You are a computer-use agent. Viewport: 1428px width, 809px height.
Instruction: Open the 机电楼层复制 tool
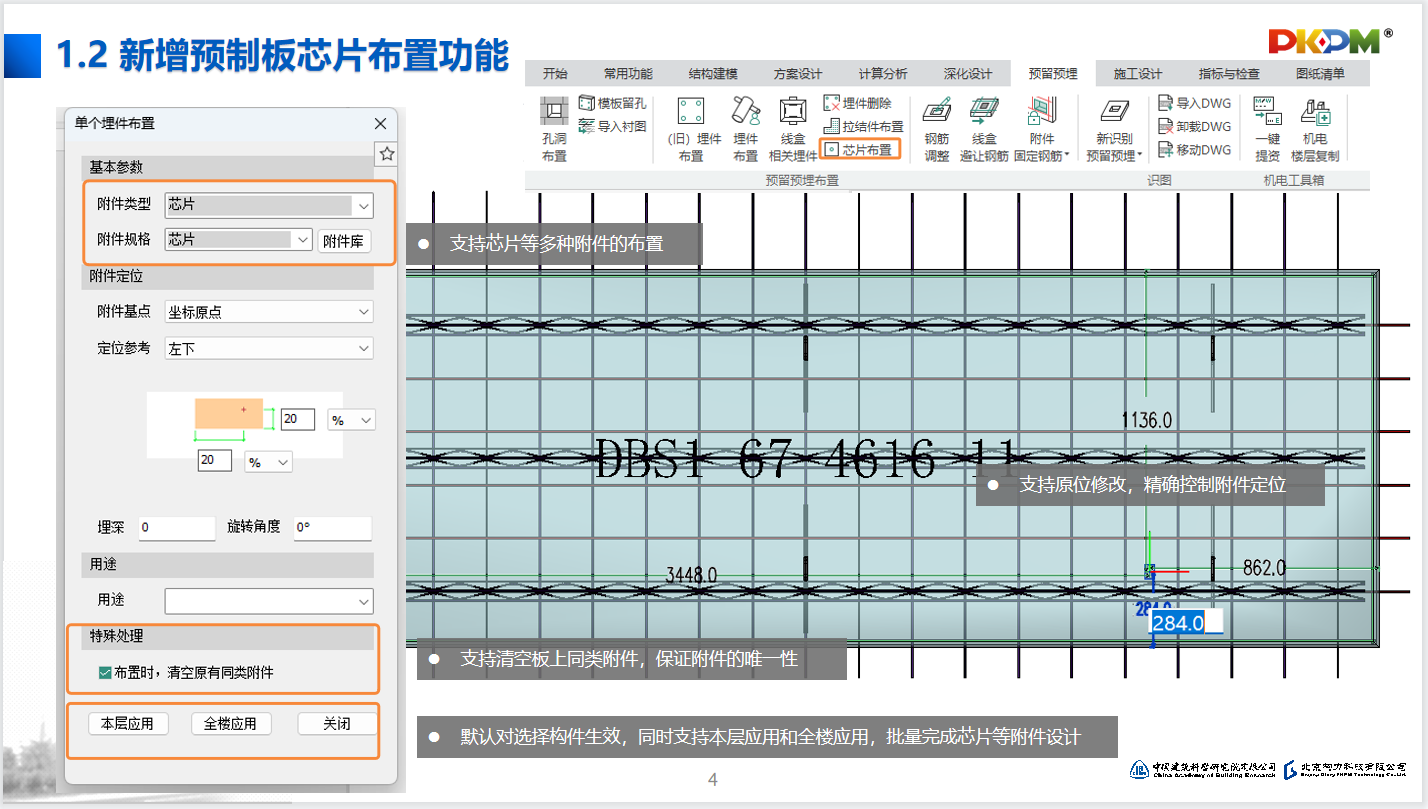tap(1314, 111)
